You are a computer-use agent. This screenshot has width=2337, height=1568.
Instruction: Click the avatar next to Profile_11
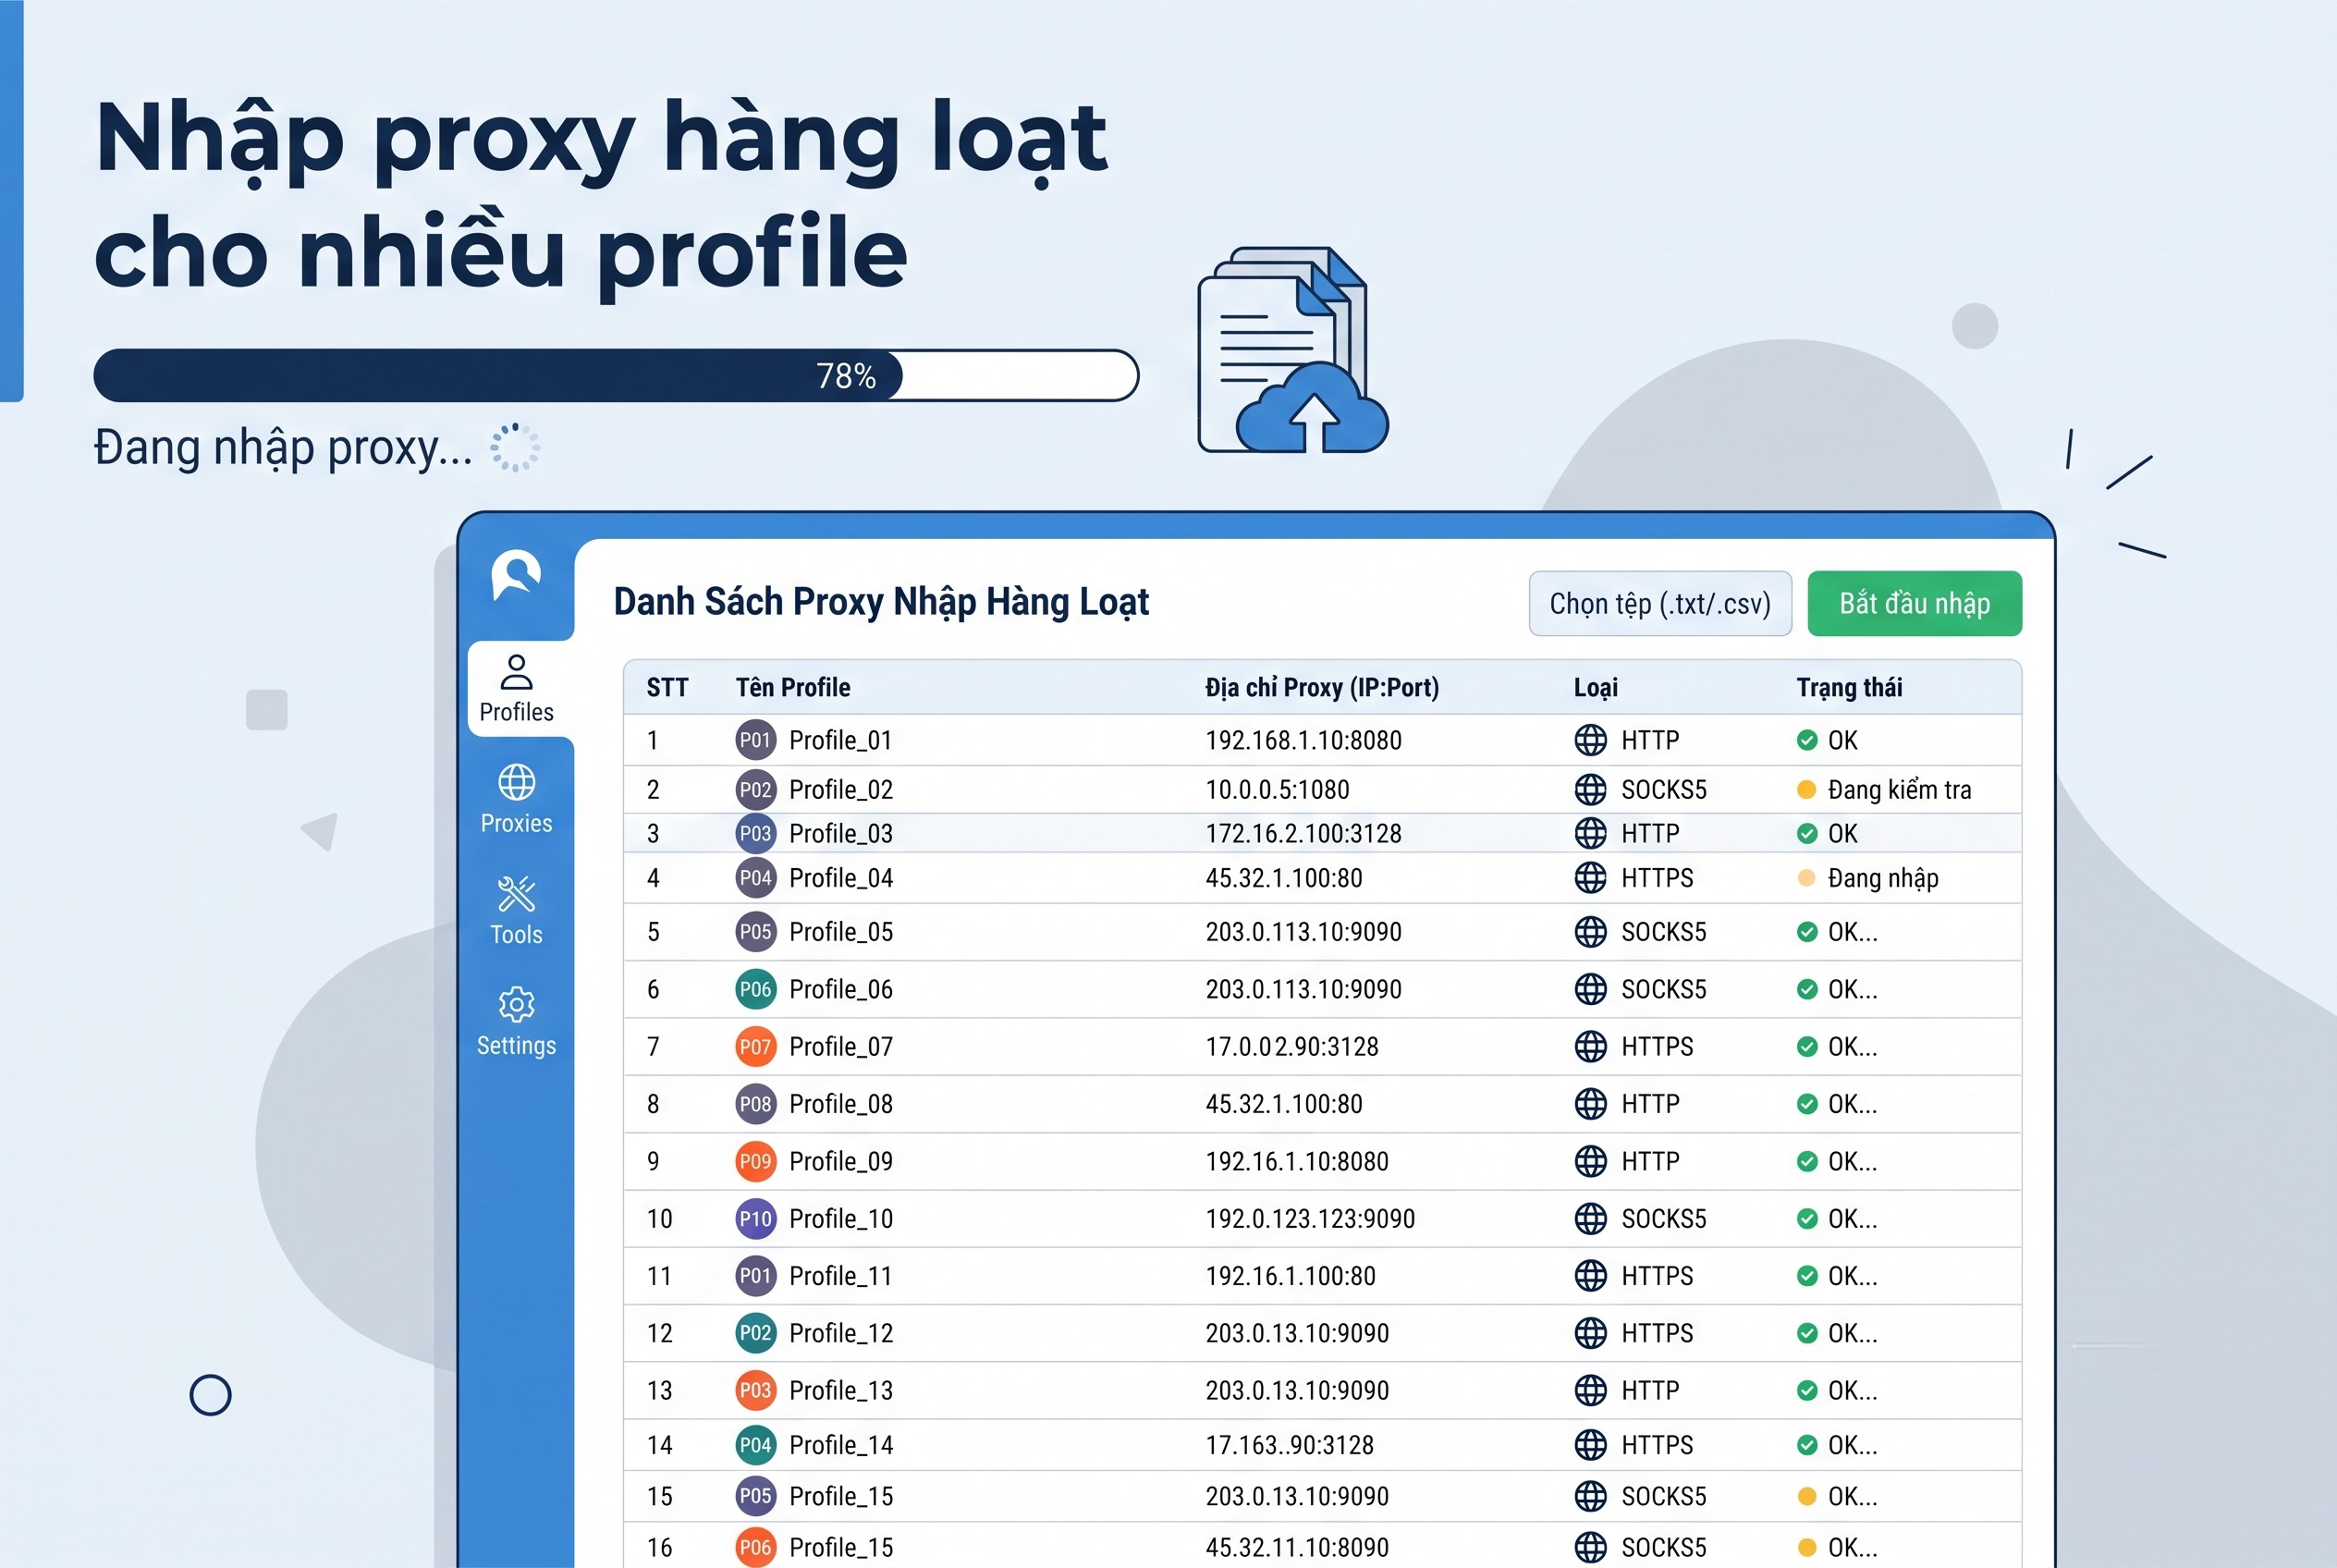coord(755,1276)
